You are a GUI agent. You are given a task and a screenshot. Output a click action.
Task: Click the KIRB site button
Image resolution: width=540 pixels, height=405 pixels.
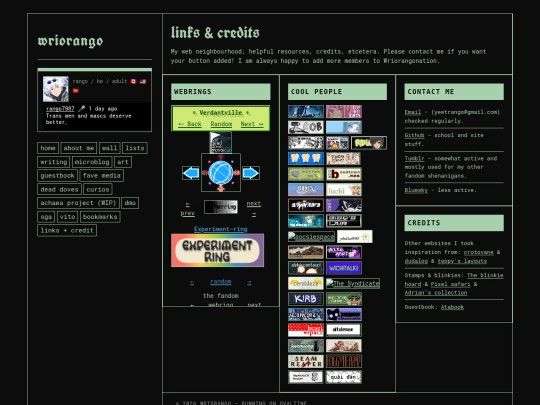click(x=306, y=299)
